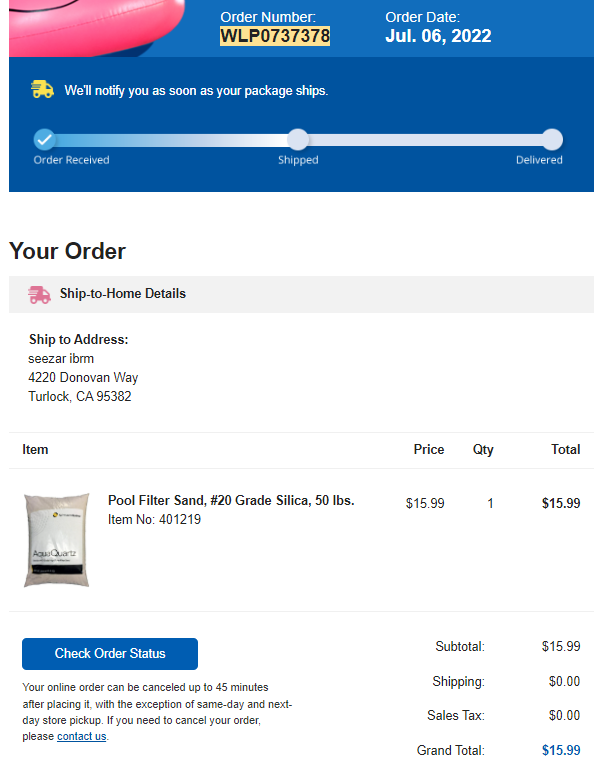Click the pink Ship-to-Home truck icon

pos(39,294)
